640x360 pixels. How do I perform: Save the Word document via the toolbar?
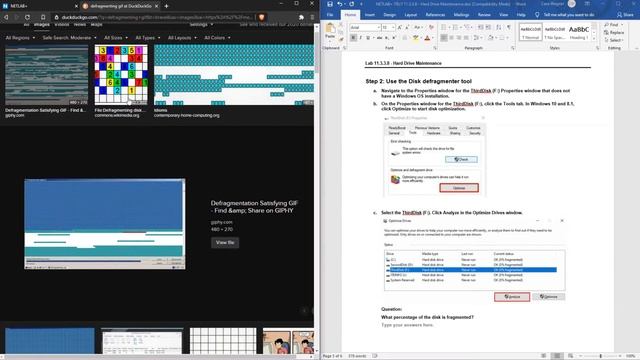(x=330, y=4)
